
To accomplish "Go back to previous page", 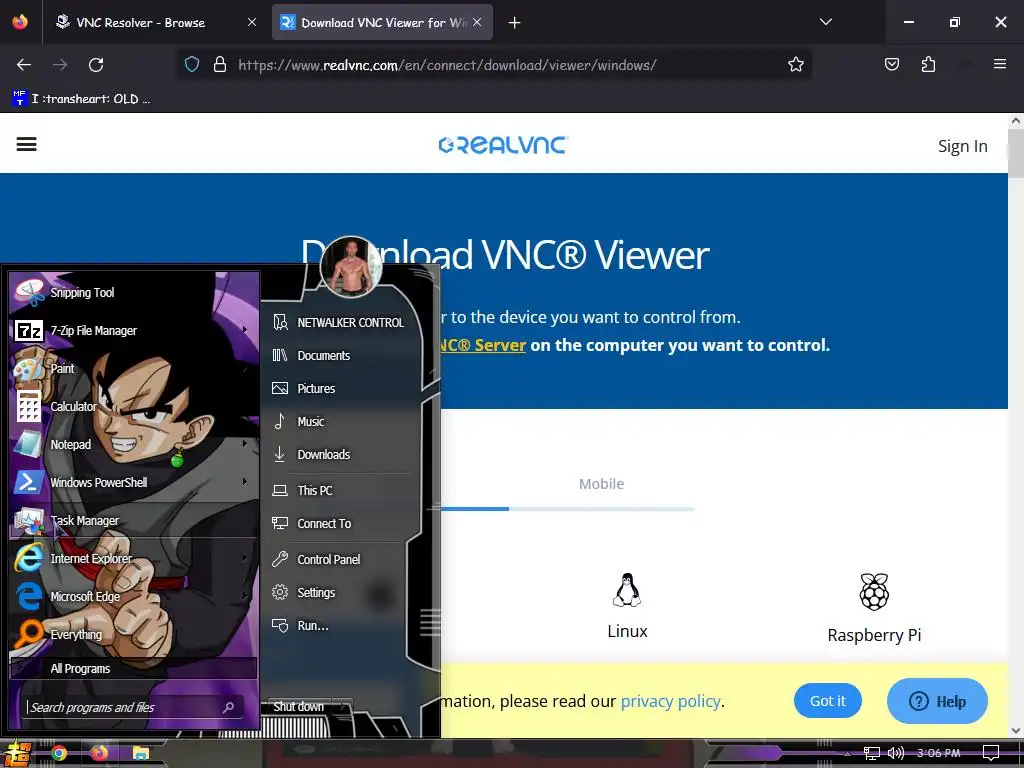I will [x=24, y=65].
